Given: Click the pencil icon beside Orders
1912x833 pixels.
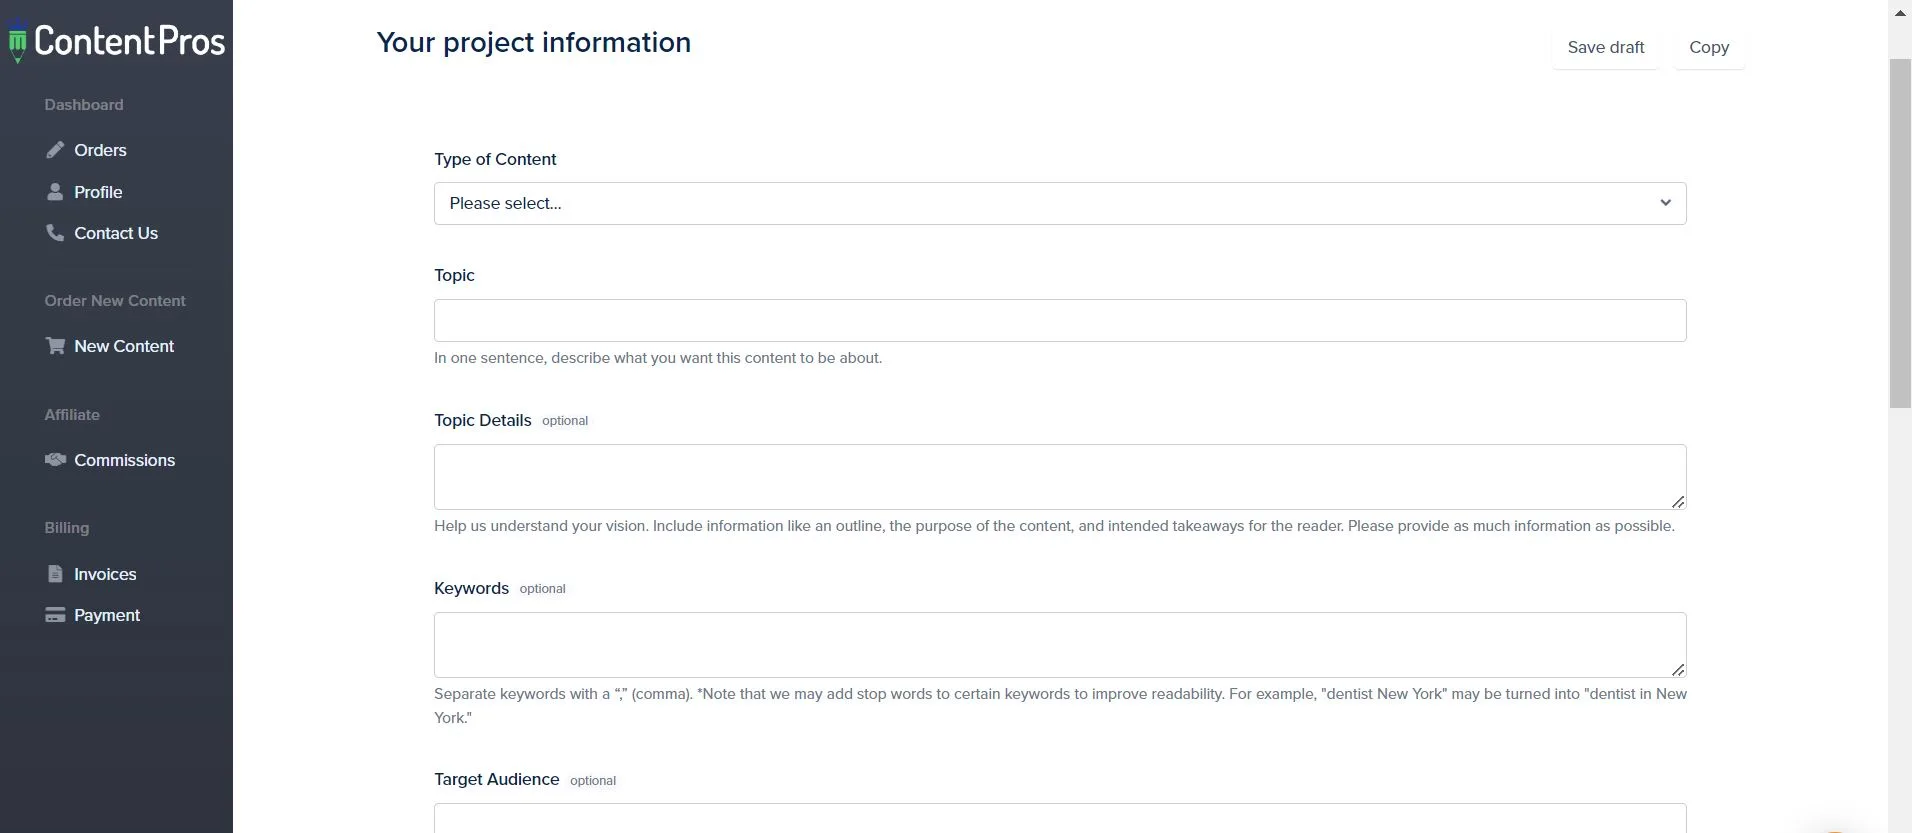Looking at the screenshot, I should tap(55, 150).
